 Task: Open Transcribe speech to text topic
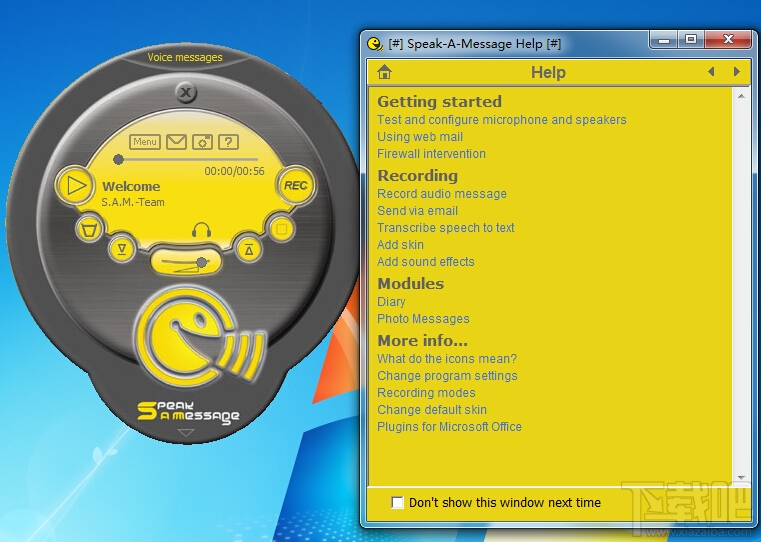click(446, 228)
